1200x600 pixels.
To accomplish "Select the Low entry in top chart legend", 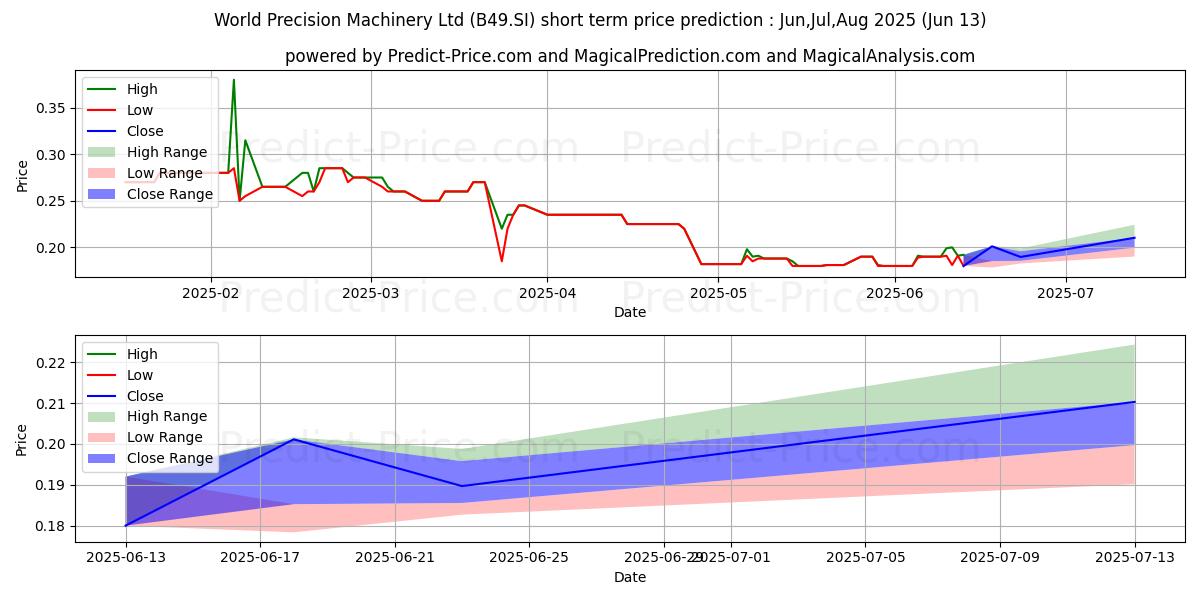I will click(141, 110).
